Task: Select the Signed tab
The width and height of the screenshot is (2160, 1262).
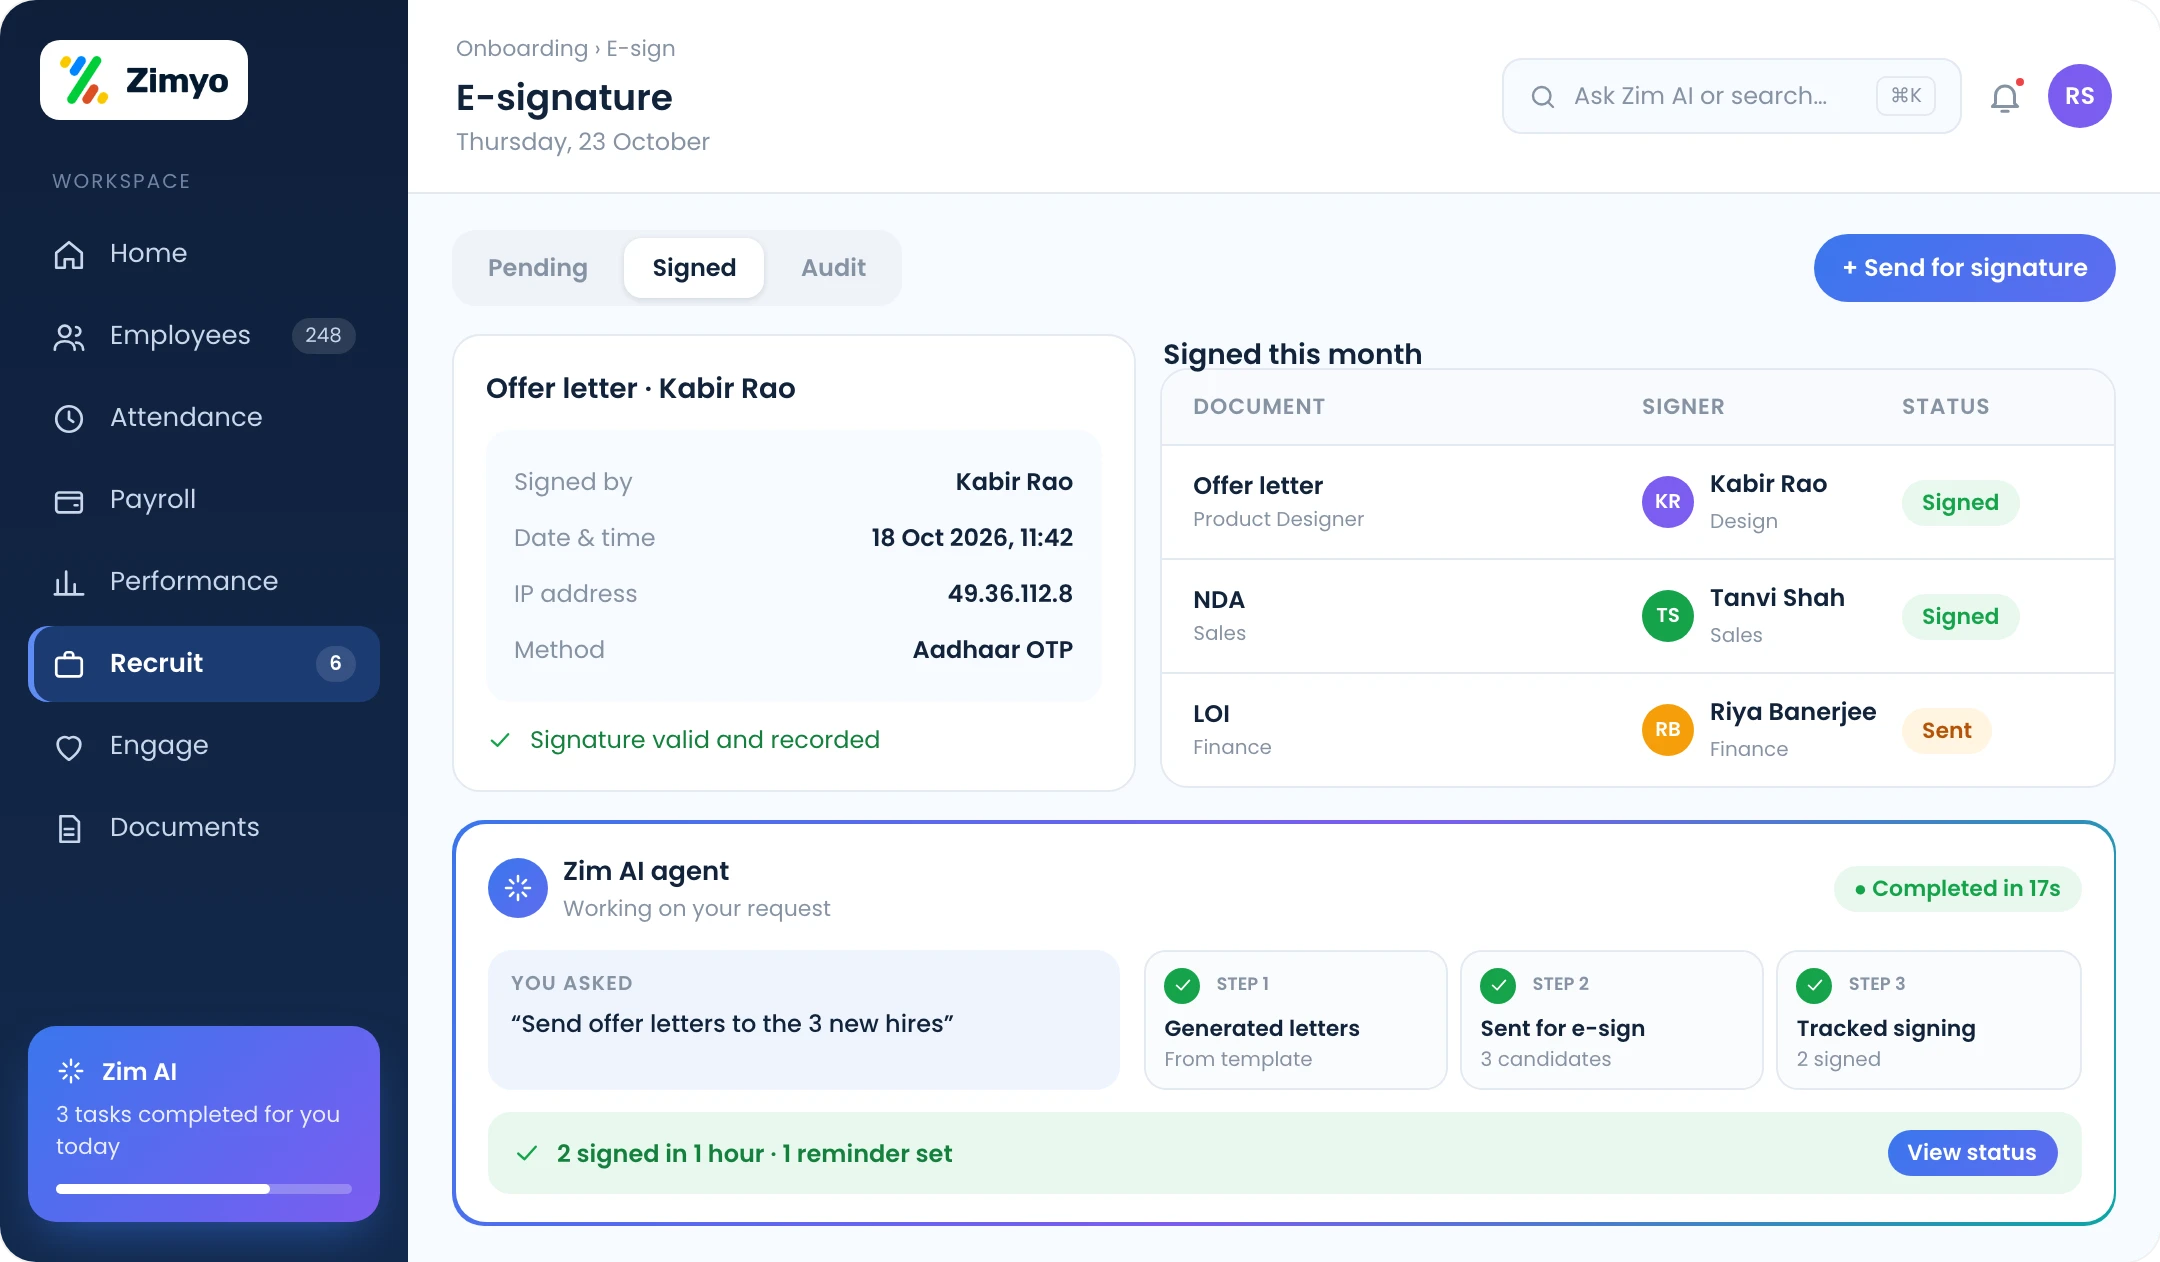Action: 694,268
